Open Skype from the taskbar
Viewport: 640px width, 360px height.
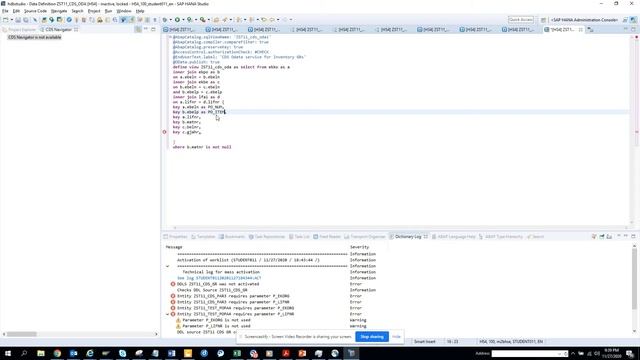pyautogui.click(x=122, y=353)
